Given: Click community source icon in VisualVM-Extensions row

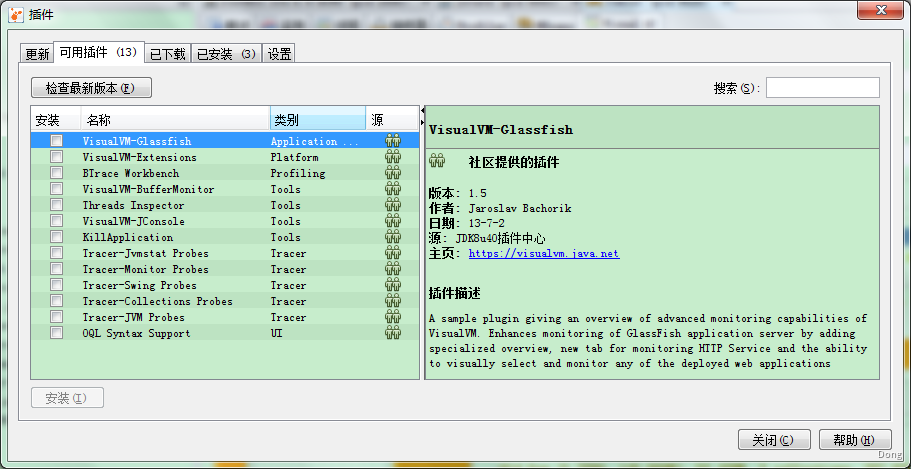Looking at the screenshot, I should [393, 157].
